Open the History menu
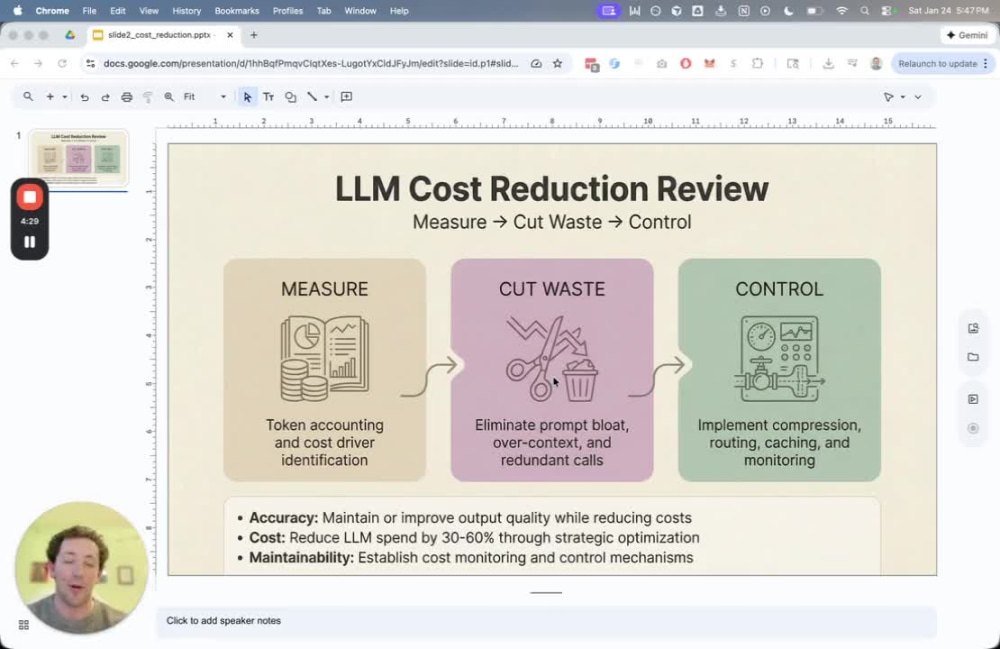Image resolution: width=1000 pixels, height=649 pixels. pos(186,11)
